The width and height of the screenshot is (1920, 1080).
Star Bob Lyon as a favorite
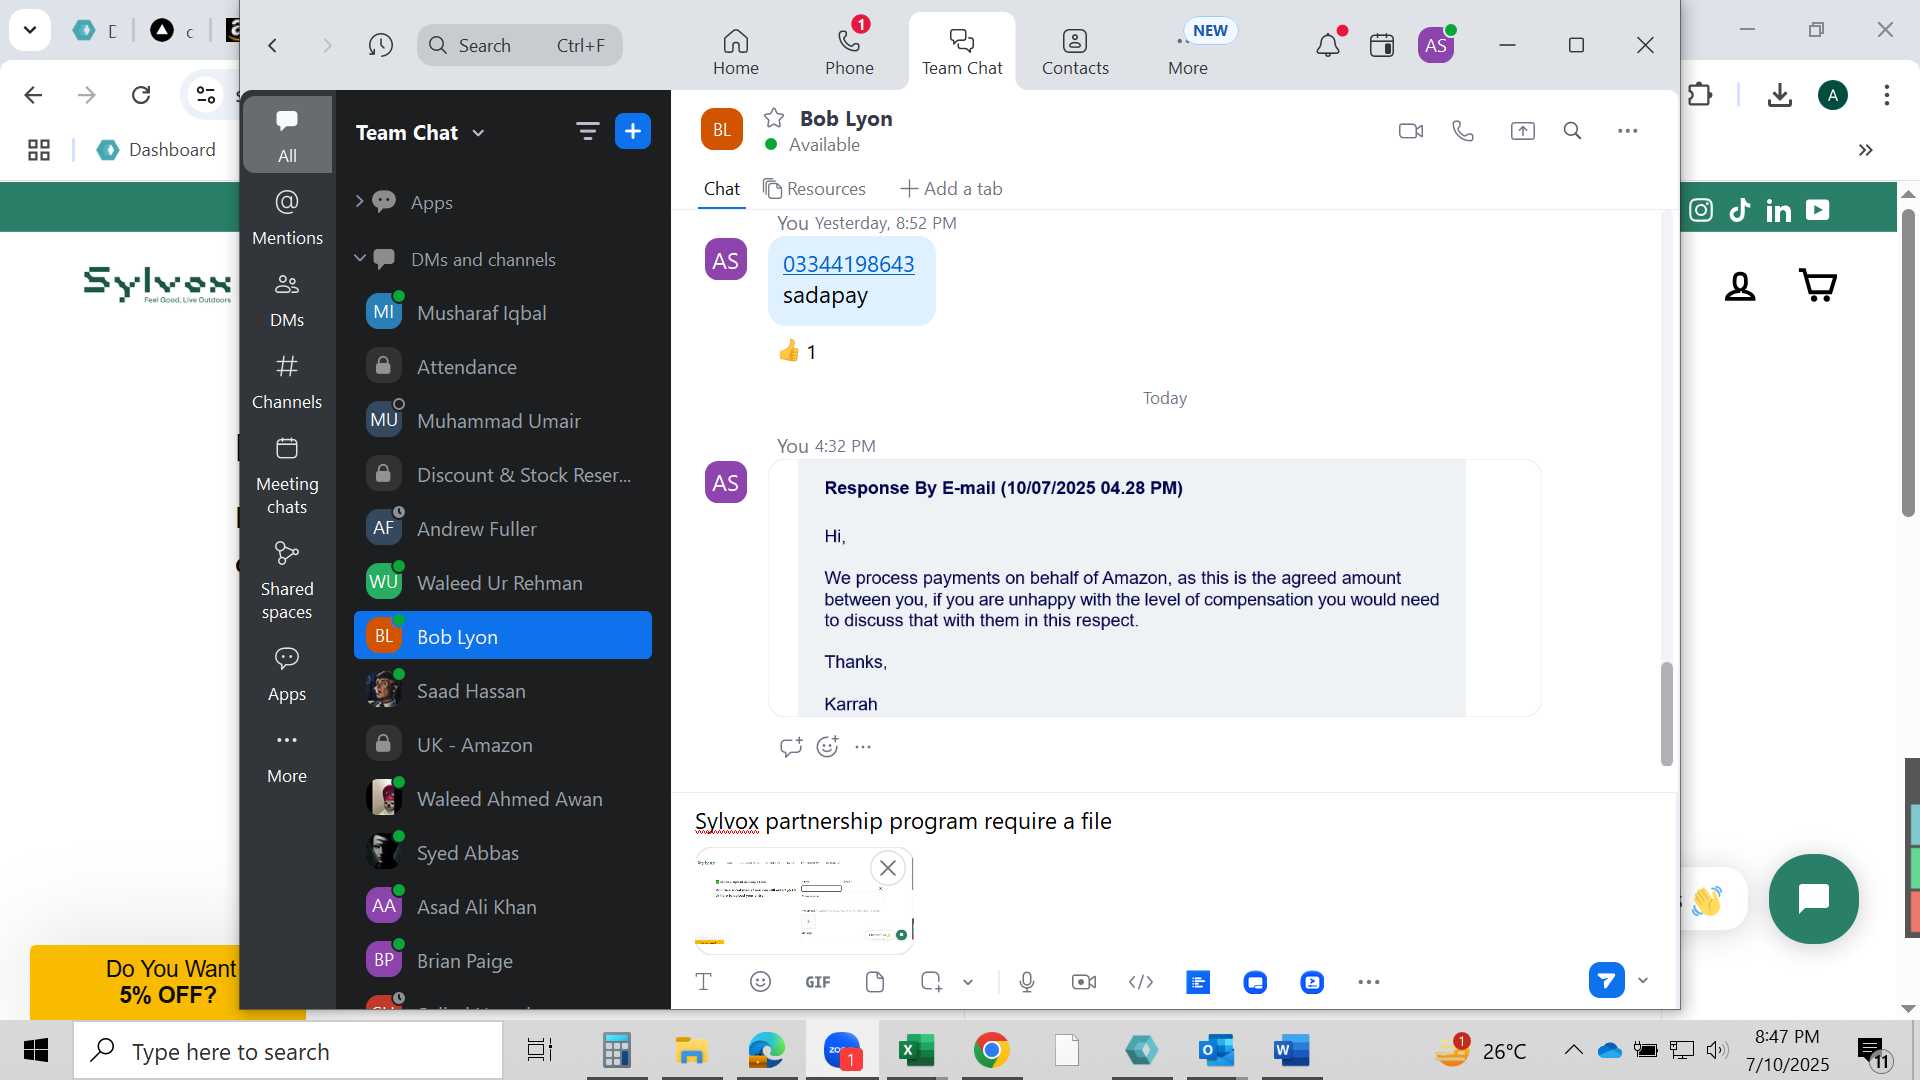click(x=774, y=118)
